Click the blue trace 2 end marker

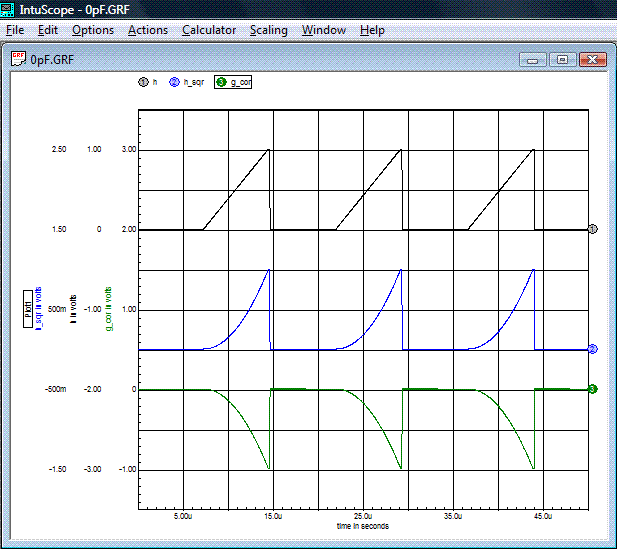593,349
